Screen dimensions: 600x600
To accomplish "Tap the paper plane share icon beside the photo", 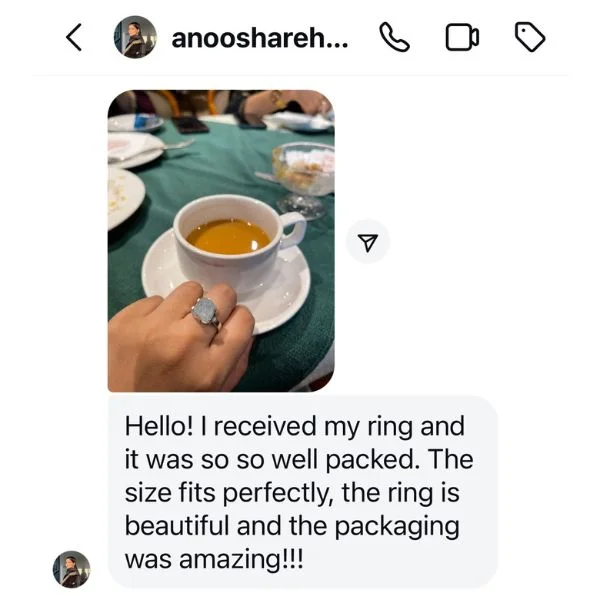I will coord(368,242).
